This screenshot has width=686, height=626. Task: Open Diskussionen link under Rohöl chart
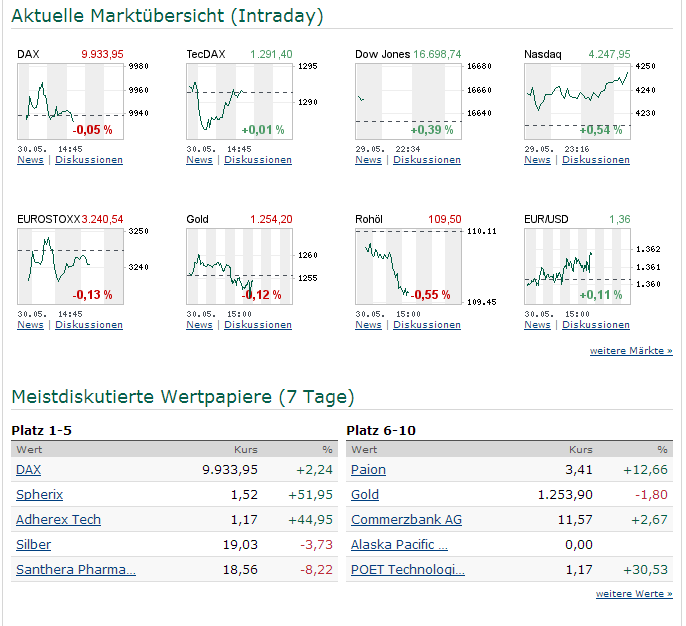point(427,325)
